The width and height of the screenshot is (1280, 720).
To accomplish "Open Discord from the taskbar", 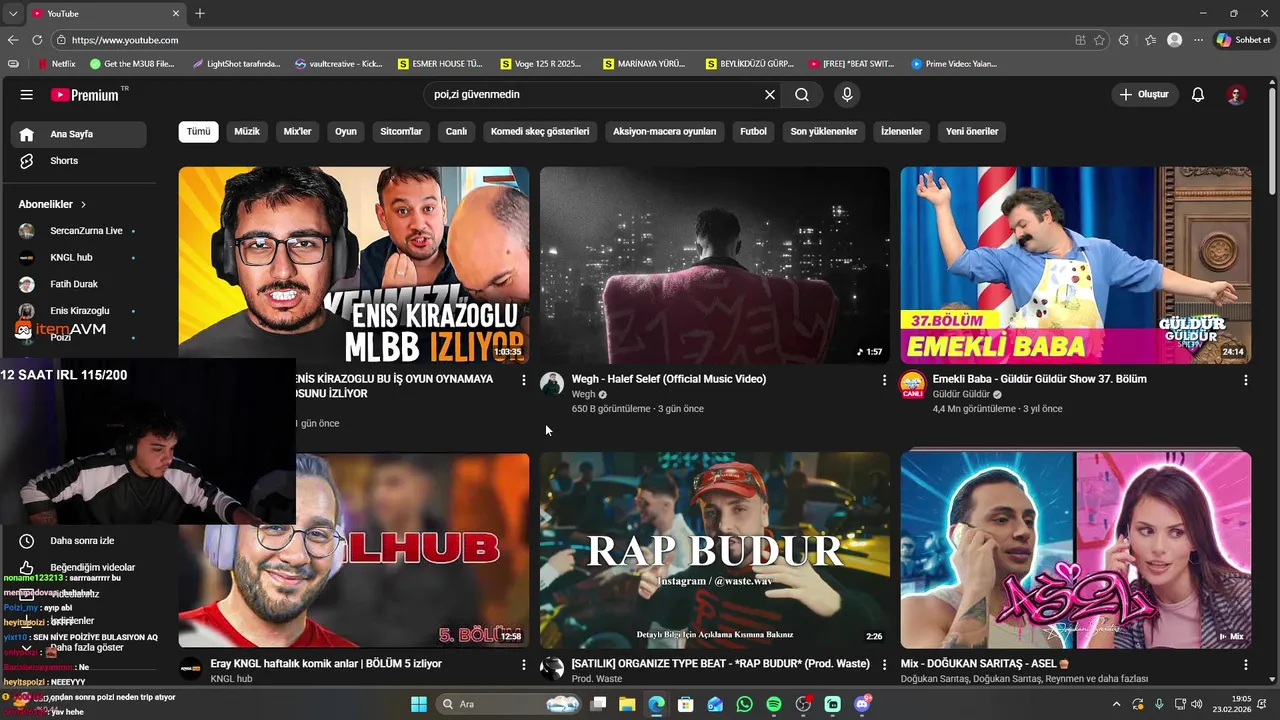I will 861,704.
